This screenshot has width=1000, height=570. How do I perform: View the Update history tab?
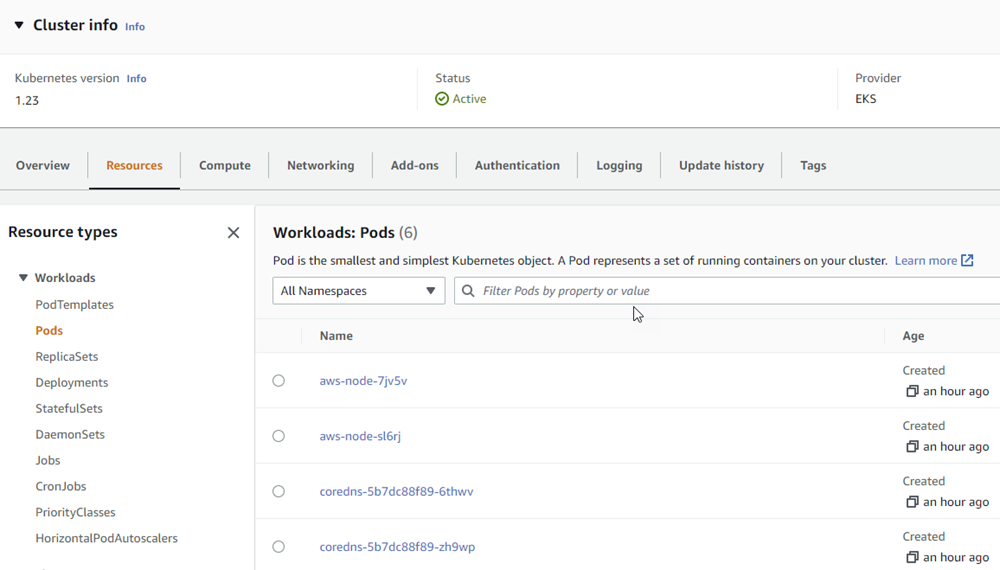(721, 165)
